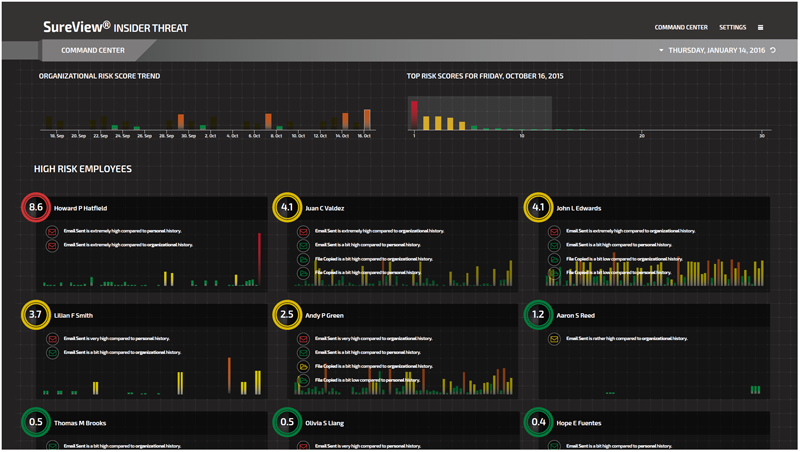Open the Howard P Hatfield employee name

click(81, 208)
